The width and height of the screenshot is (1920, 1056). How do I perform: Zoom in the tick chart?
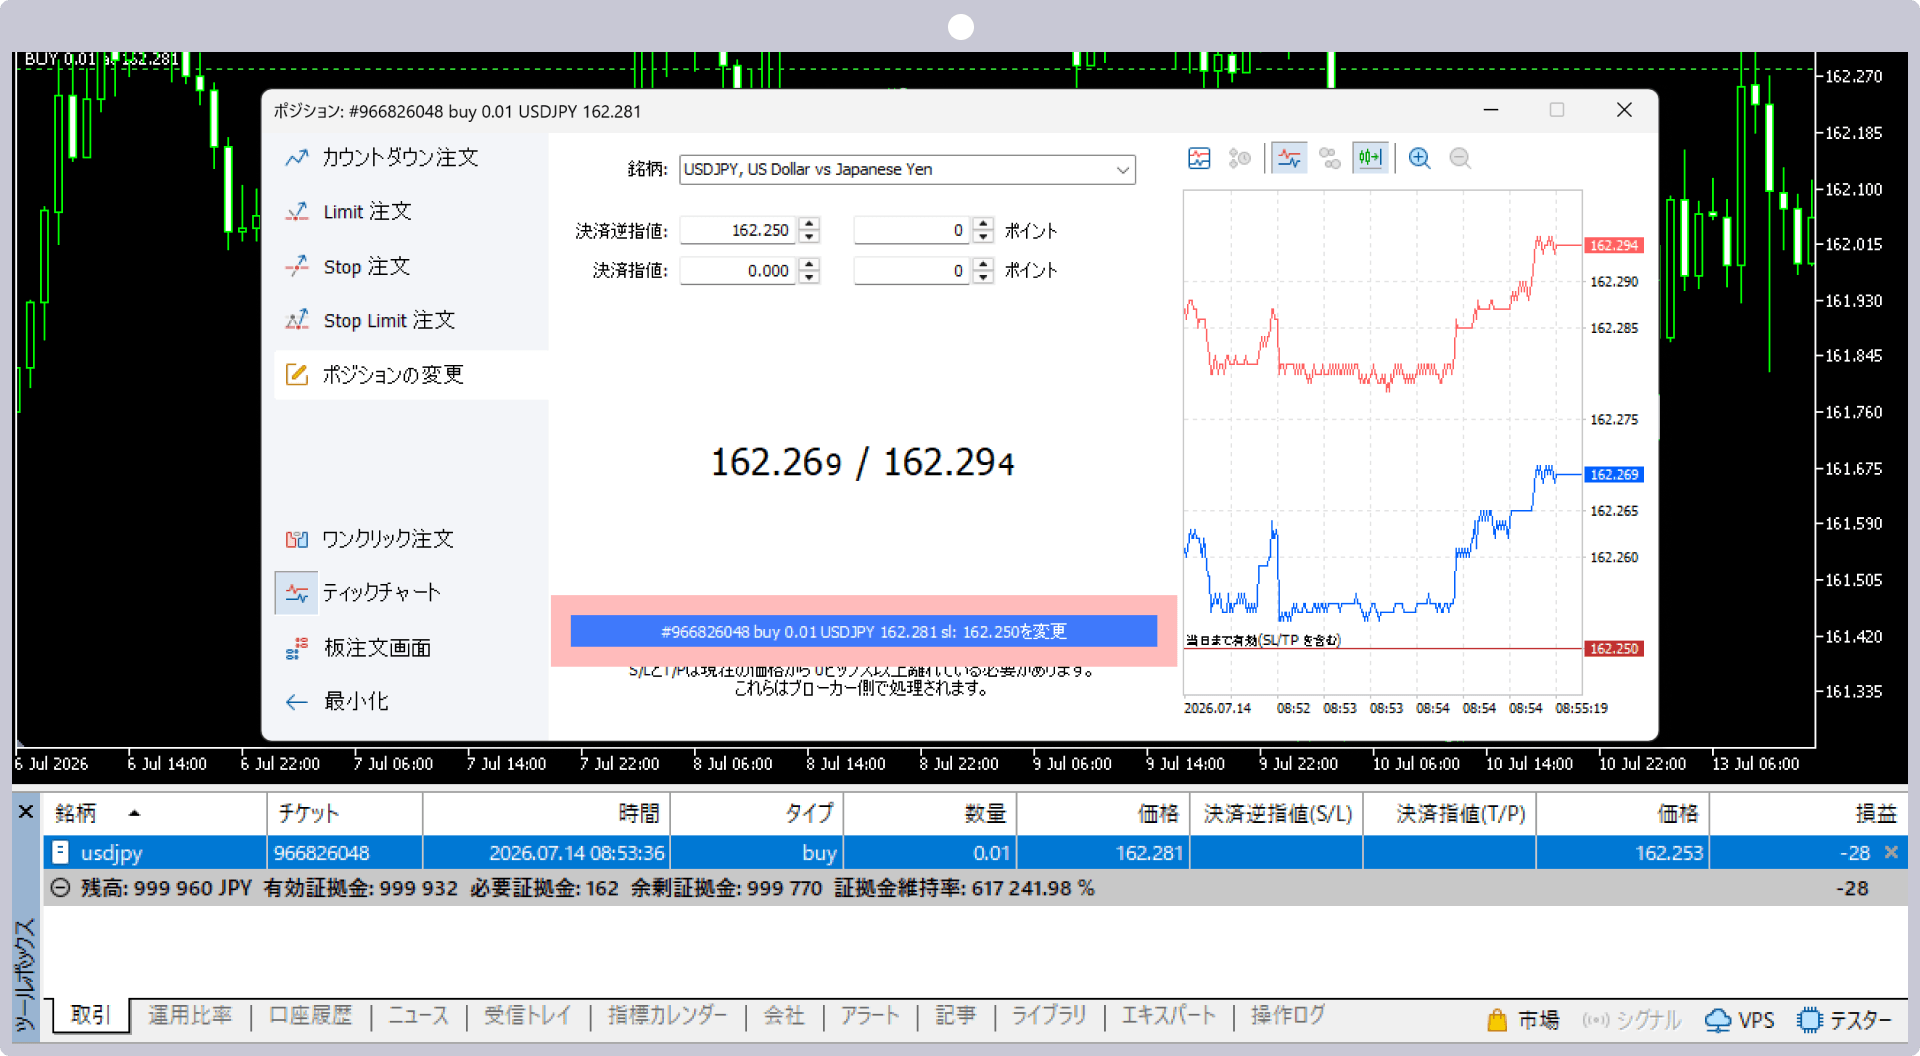[1419, 158]
